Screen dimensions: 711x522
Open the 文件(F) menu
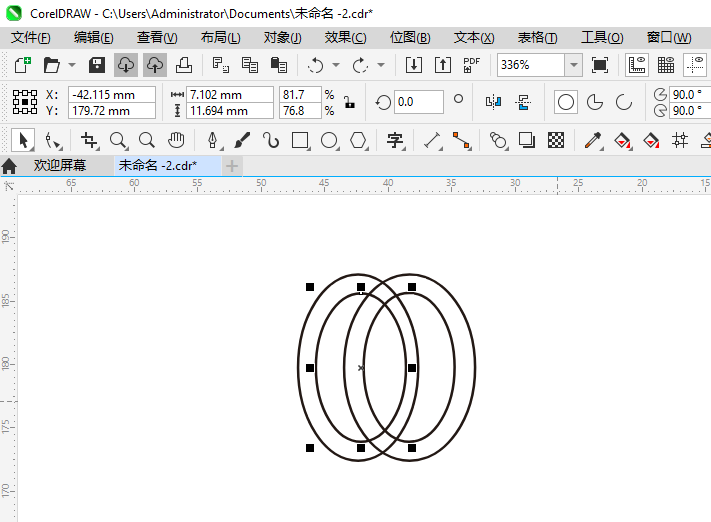(x=30, y=37)
